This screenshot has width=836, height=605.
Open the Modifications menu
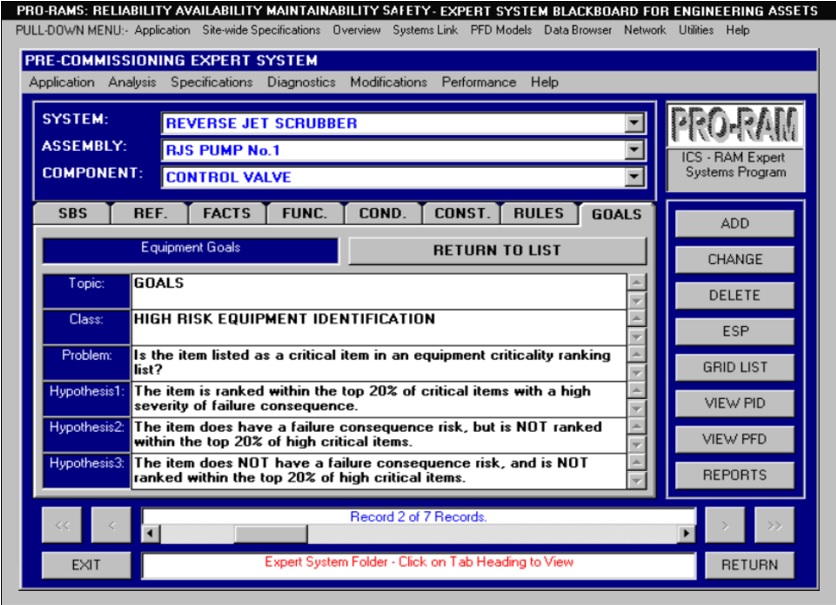coord(389,82)
